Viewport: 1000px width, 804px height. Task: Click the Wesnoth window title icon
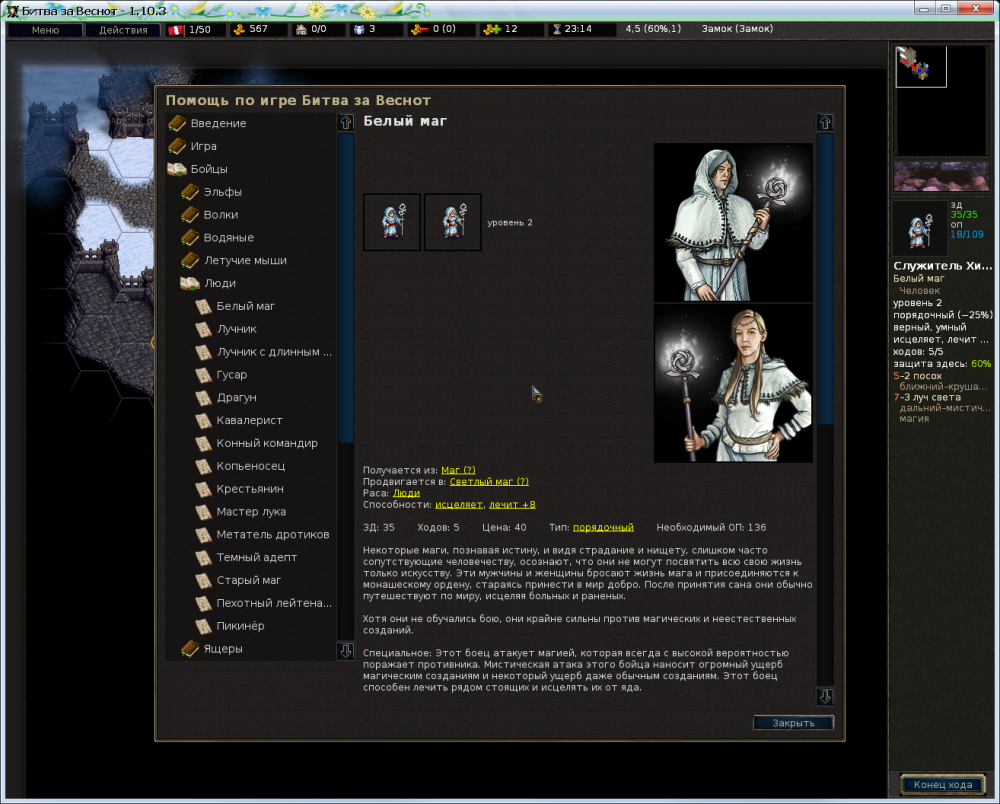(x=11, y=11)
